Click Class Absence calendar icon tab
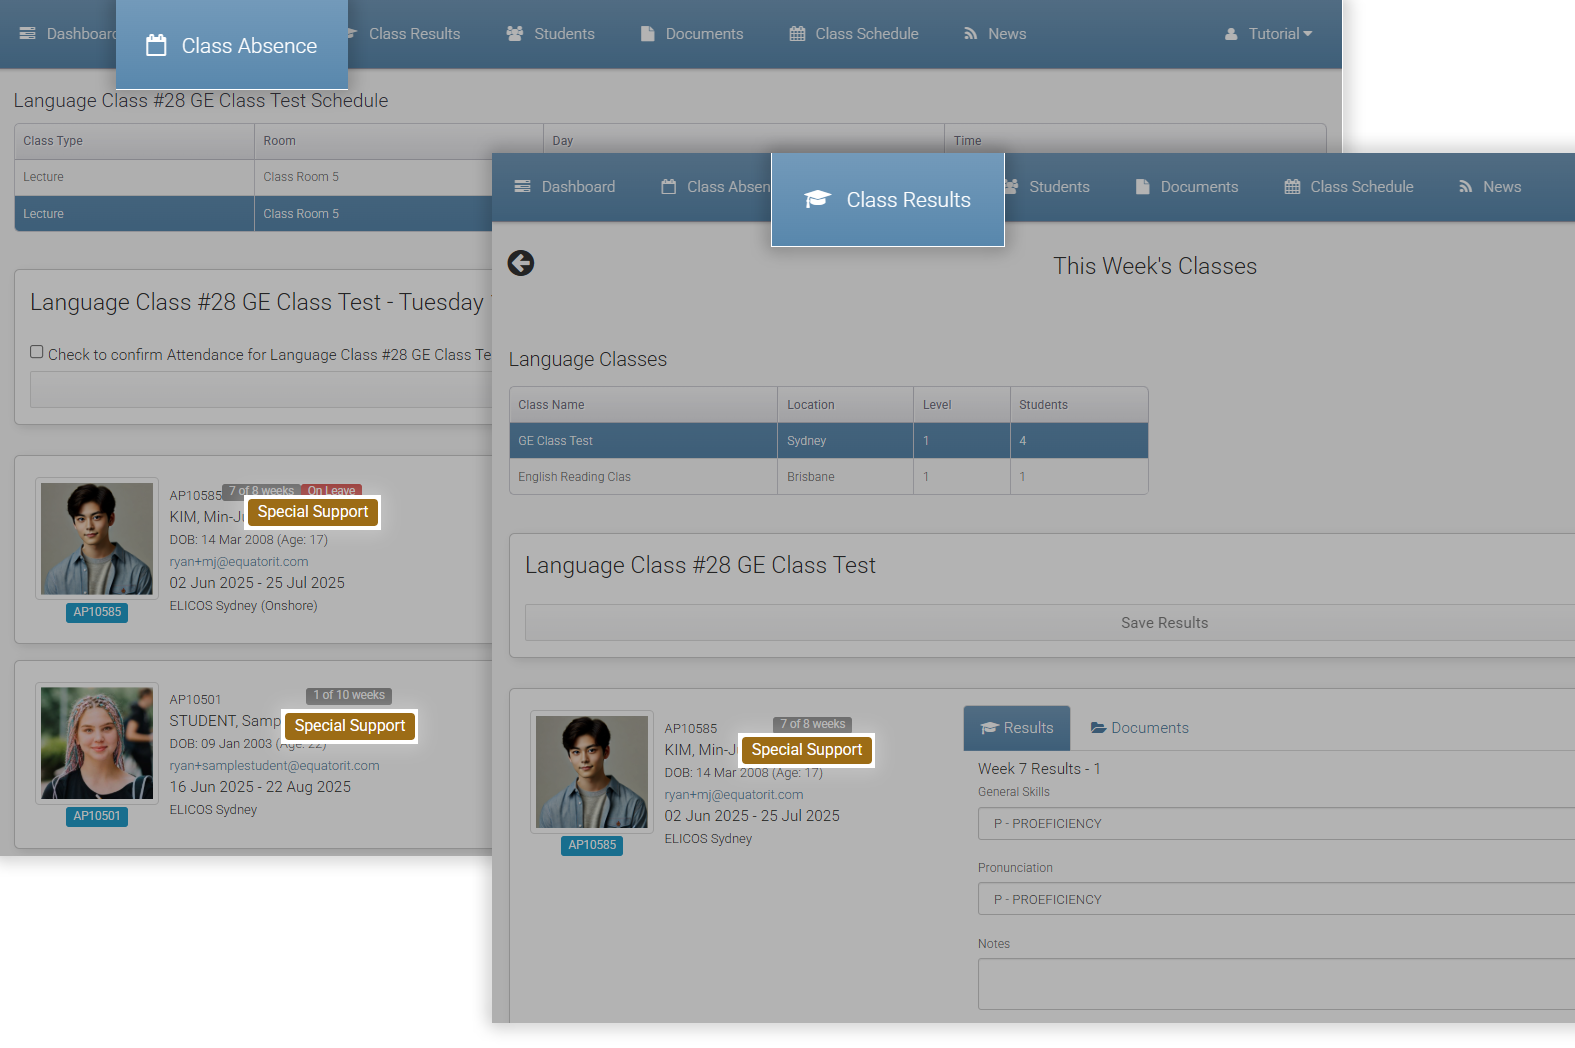This screenshot has width=1575, height=1048. pyautogui.click(x=231, y=46)
